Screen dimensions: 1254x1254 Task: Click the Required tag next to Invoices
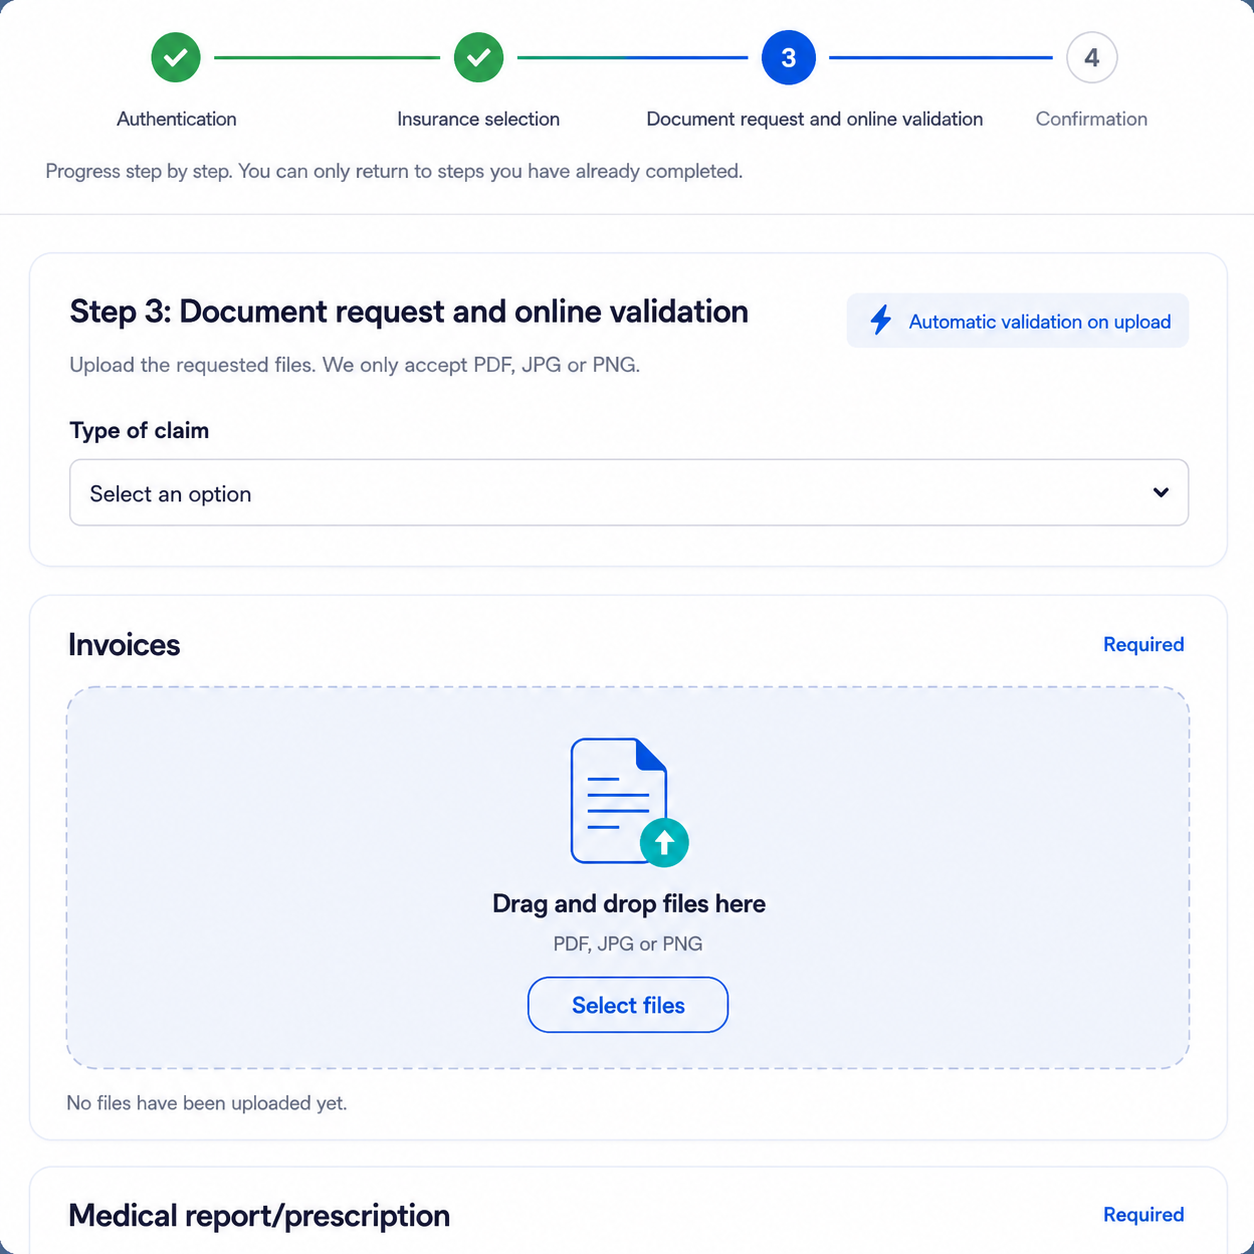coord(1143,645)
